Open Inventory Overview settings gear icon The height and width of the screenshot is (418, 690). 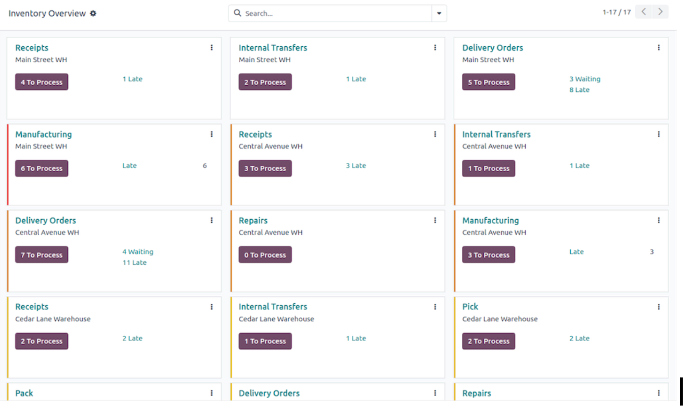coord(94,13)
